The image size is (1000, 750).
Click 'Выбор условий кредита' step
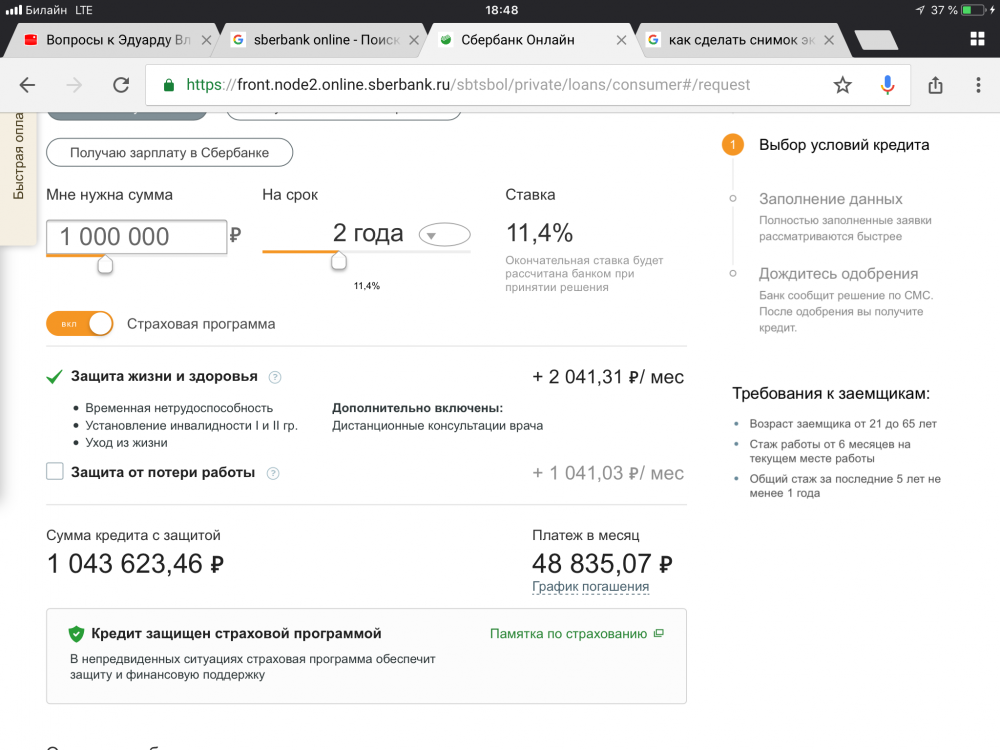point(844,145)
